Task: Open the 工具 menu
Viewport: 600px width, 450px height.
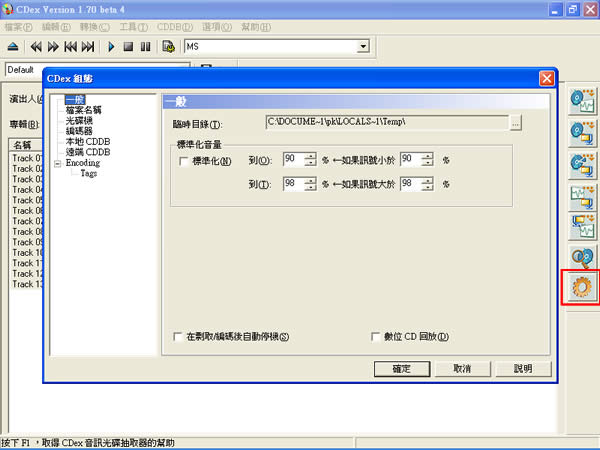Action: tap(134, 27)
